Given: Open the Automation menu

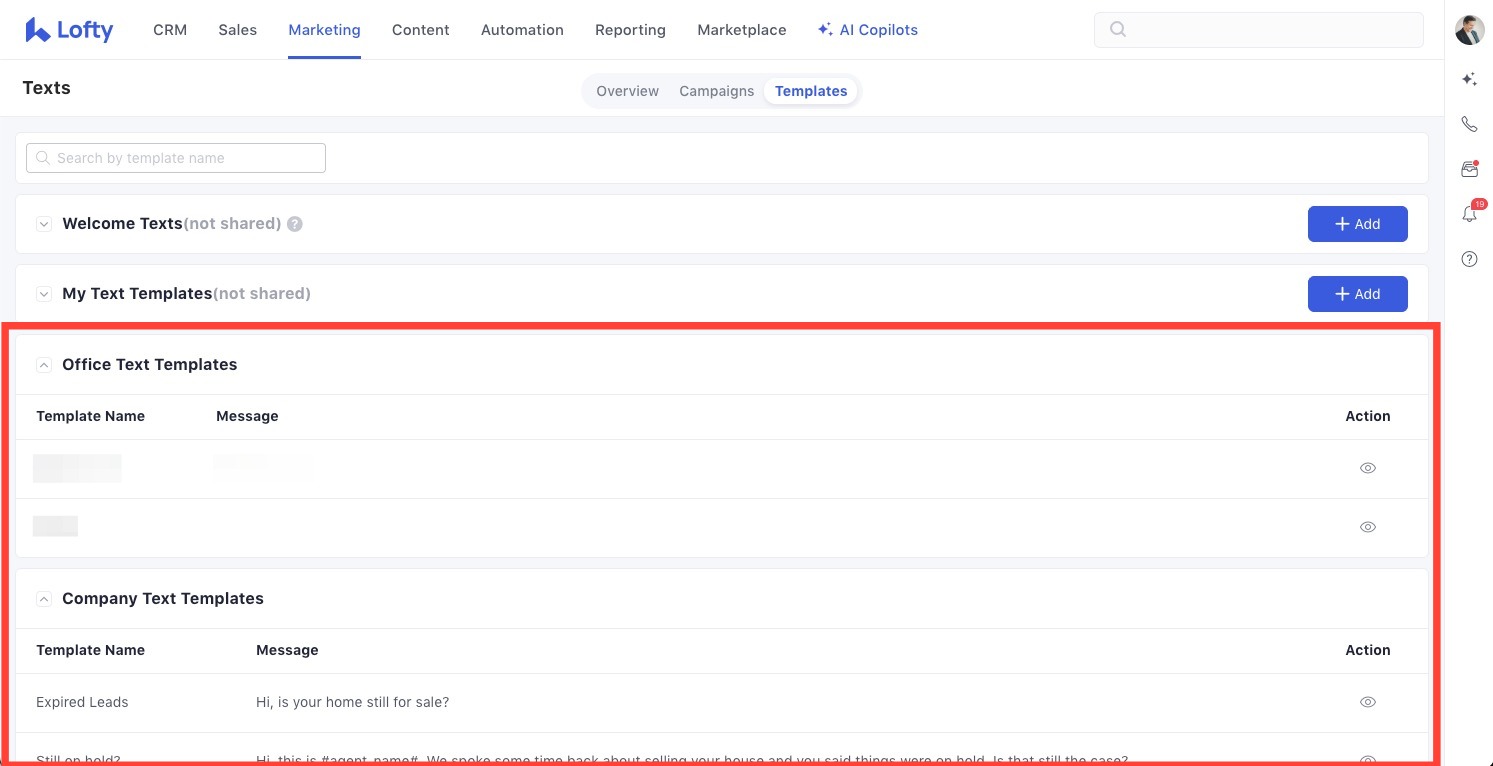Looking at the screenshot, I should (x=522, y=30).
